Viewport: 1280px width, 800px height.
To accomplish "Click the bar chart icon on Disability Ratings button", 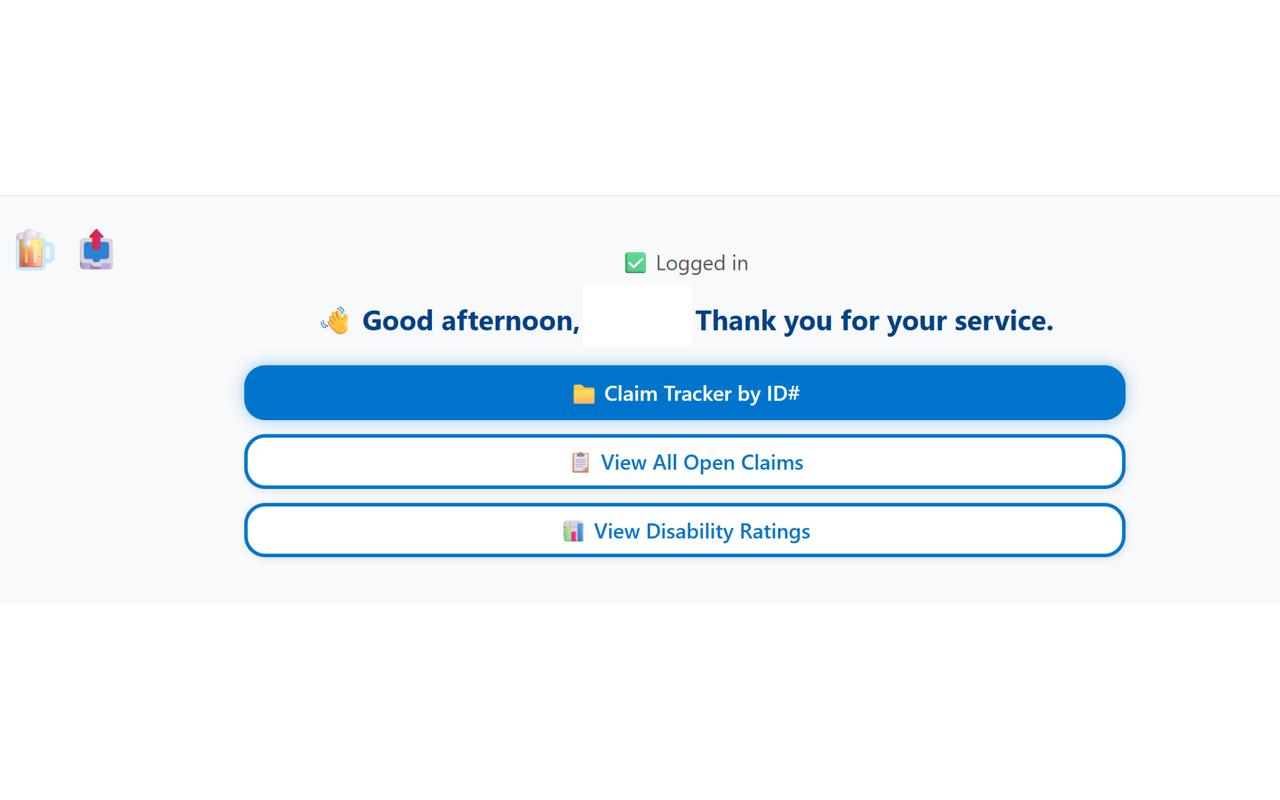I will 572,531.
